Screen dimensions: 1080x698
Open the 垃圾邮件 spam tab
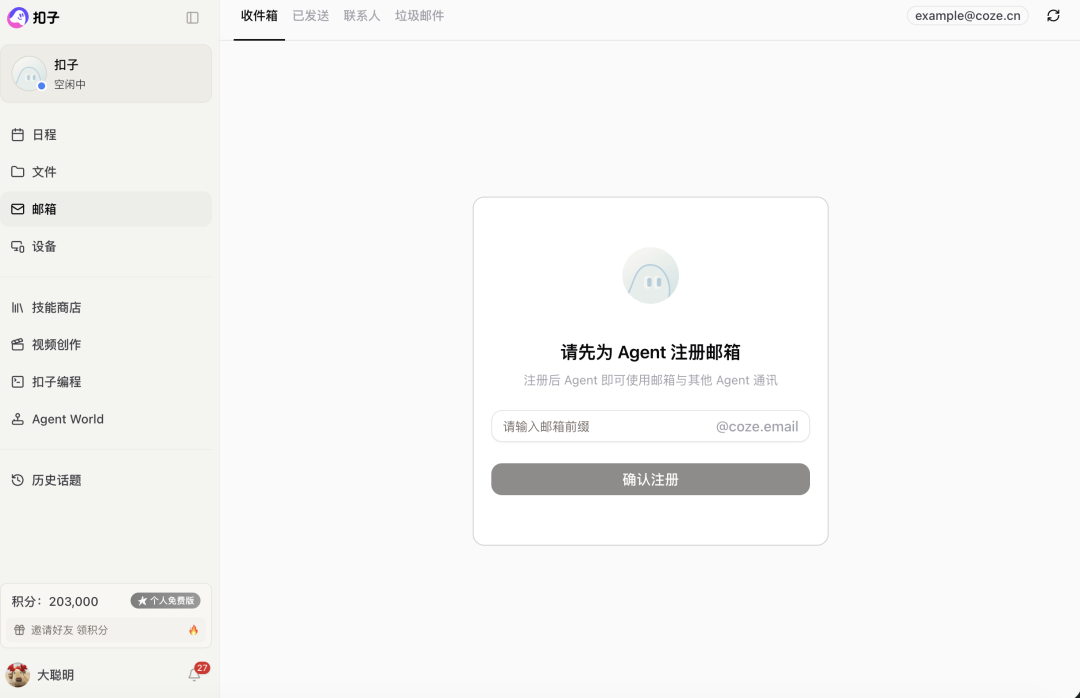point(420,16)
